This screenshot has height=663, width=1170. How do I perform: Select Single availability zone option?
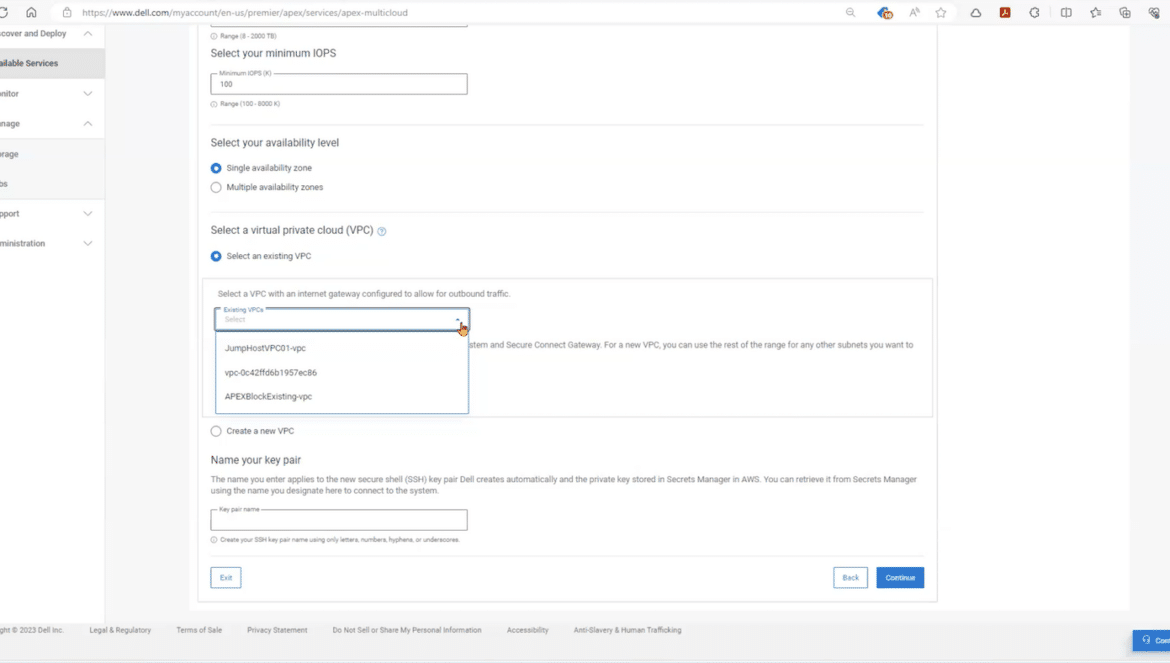[x=216, y=169]
